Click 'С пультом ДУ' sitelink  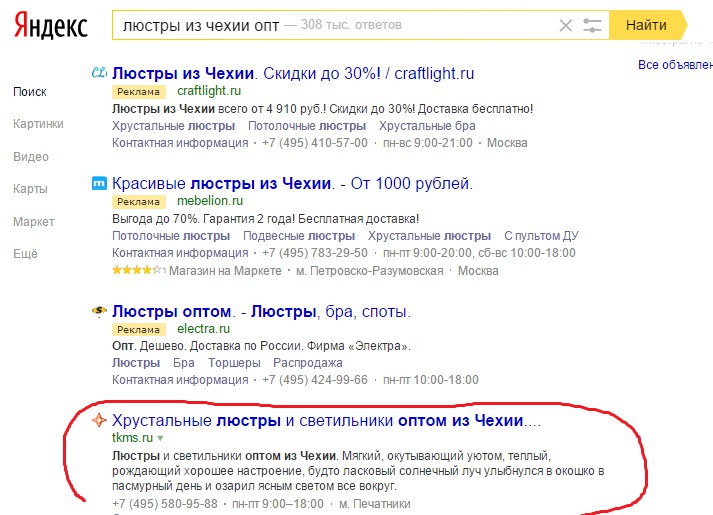pyautogui.click(x=541, y=236)
